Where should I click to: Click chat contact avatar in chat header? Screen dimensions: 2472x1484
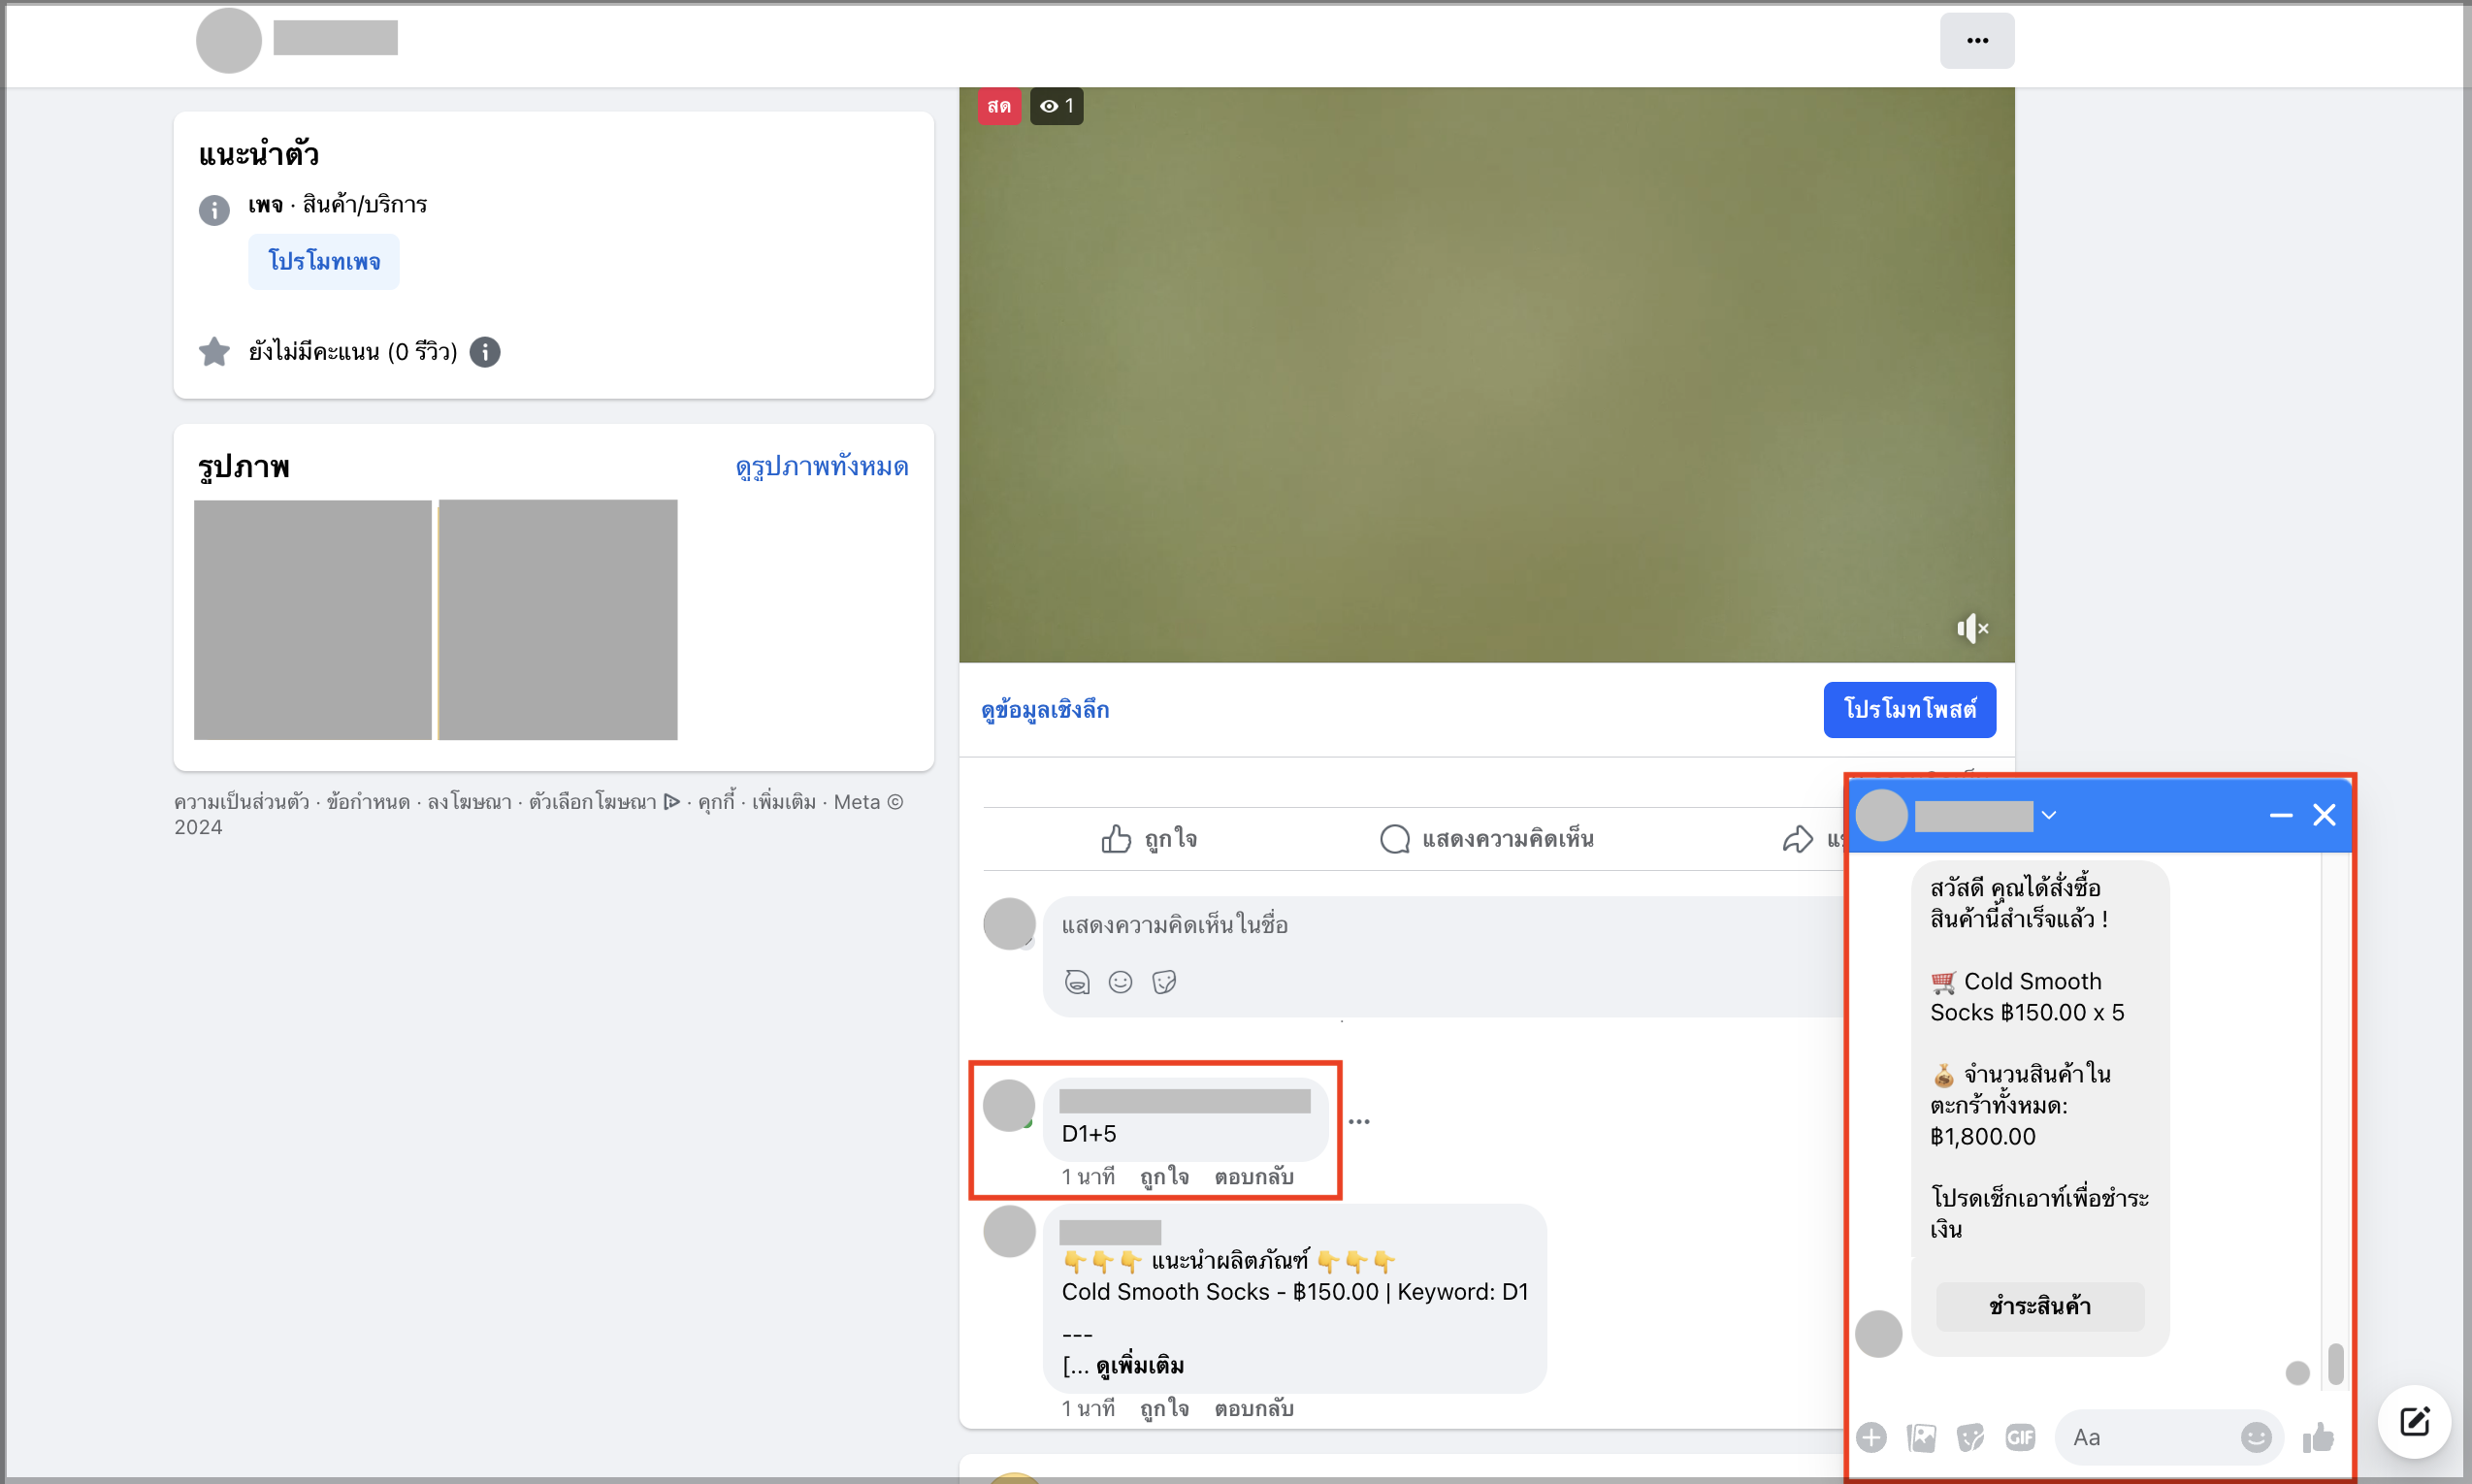pos(1881,816)
